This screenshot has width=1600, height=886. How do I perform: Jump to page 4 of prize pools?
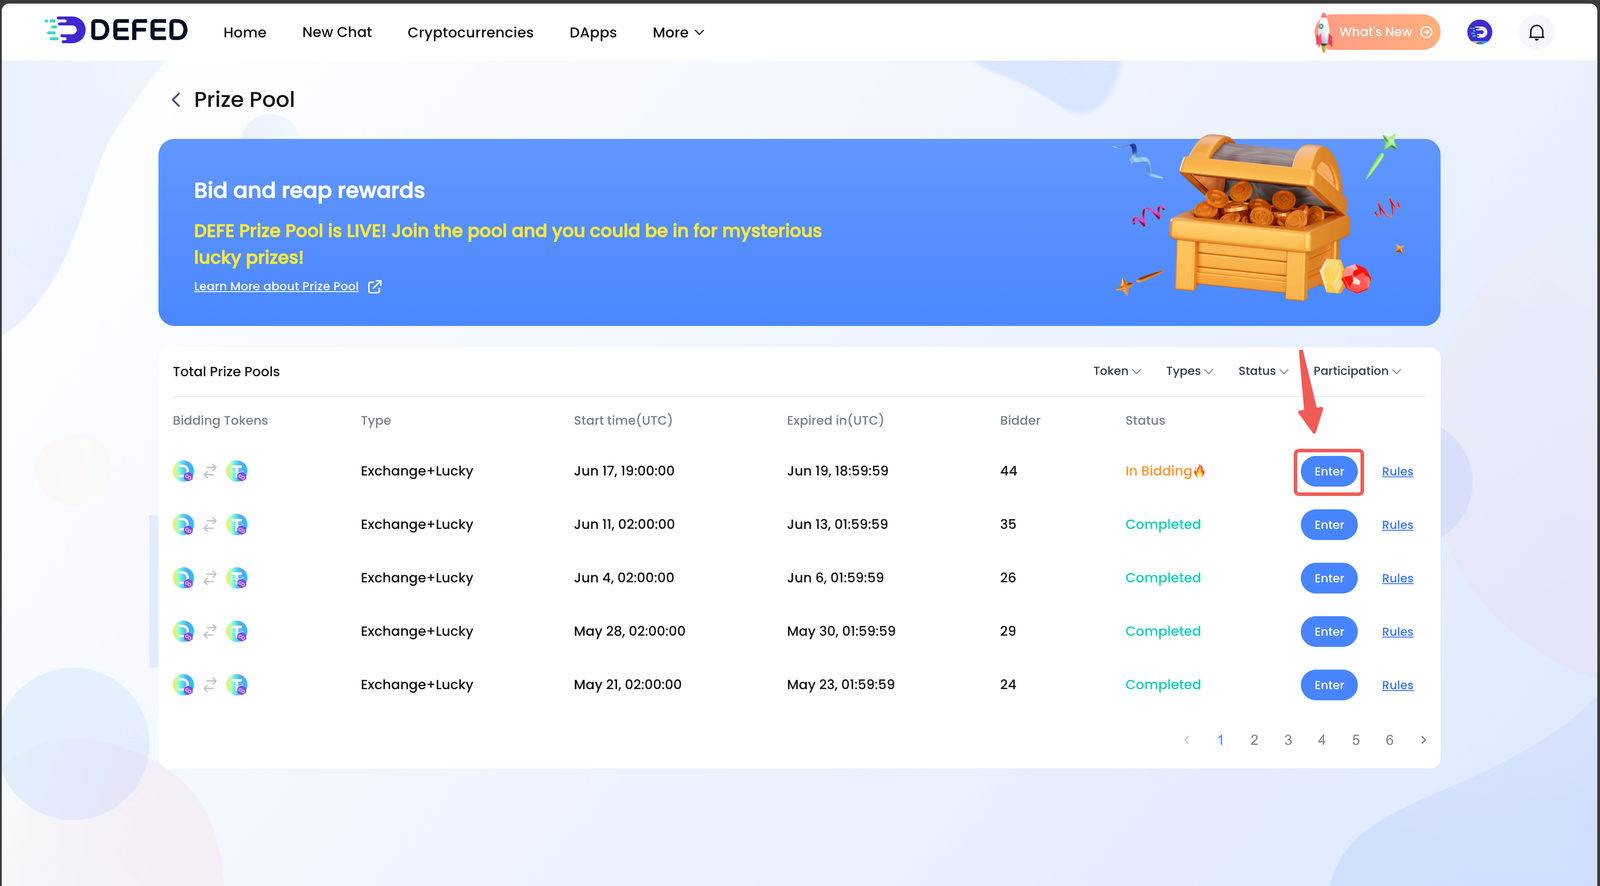[x=1322, y=740]
